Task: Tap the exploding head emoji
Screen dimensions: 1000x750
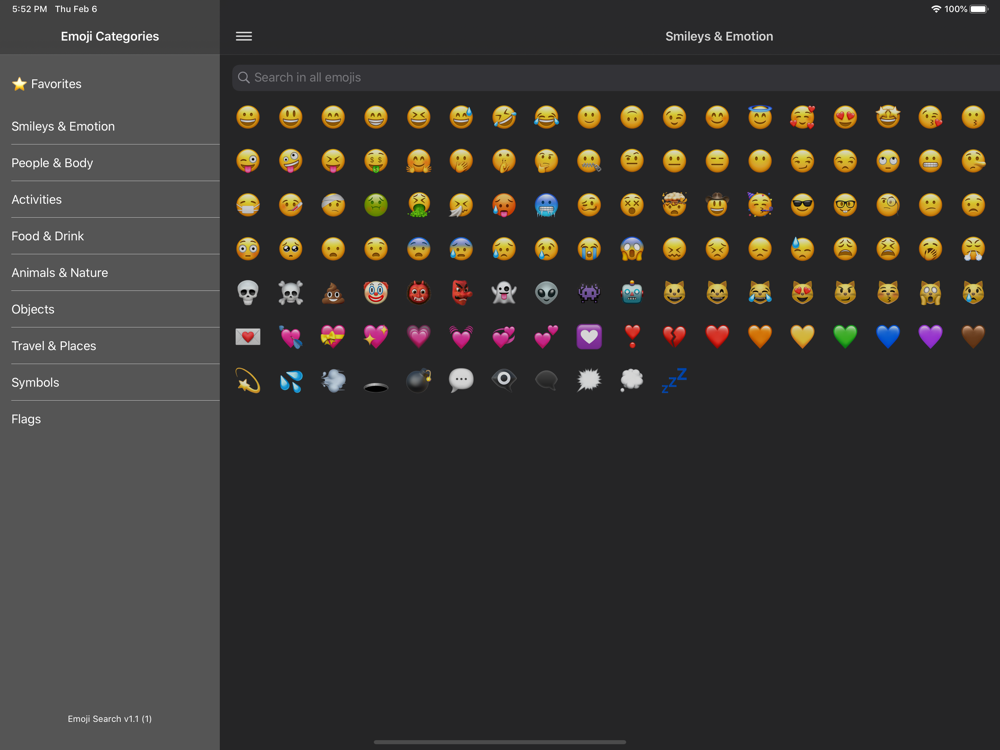Action: (x=675, y=205)
